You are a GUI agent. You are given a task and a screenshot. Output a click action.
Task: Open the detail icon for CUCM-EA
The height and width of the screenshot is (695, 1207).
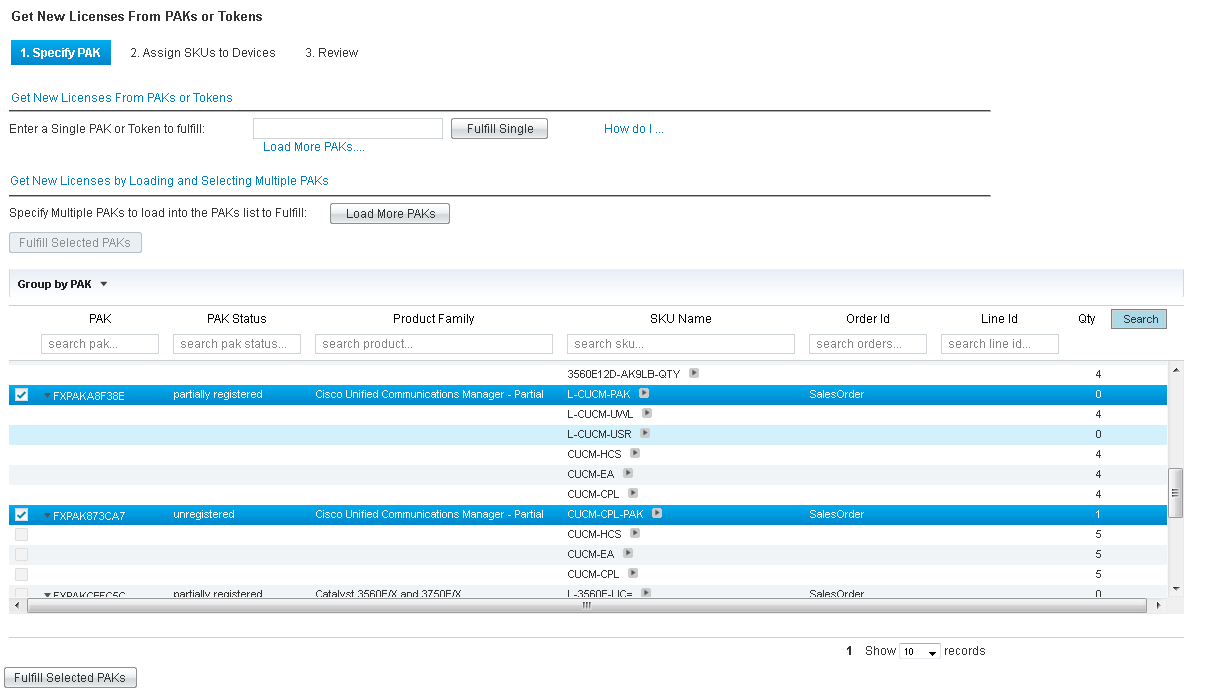(x=630, y=473)
